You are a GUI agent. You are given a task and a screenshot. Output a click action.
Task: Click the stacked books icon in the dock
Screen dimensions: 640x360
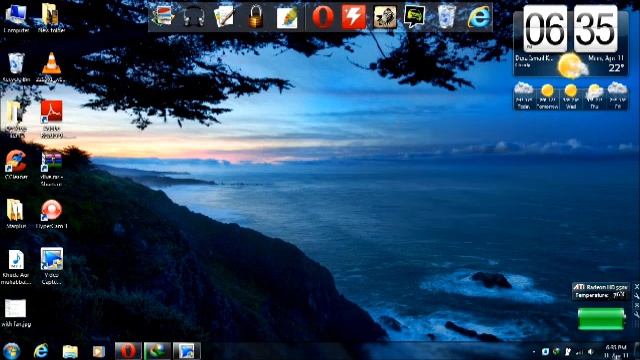tap(163, 17)
